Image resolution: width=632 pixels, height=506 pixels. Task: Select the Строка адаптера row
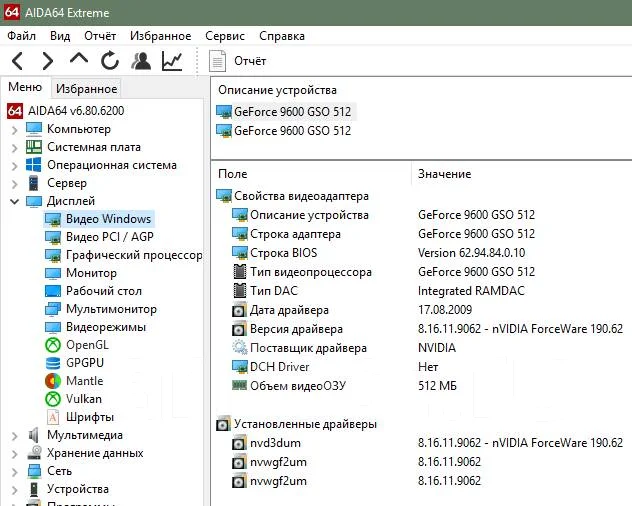pyautogui.click(x=295, y=234)
